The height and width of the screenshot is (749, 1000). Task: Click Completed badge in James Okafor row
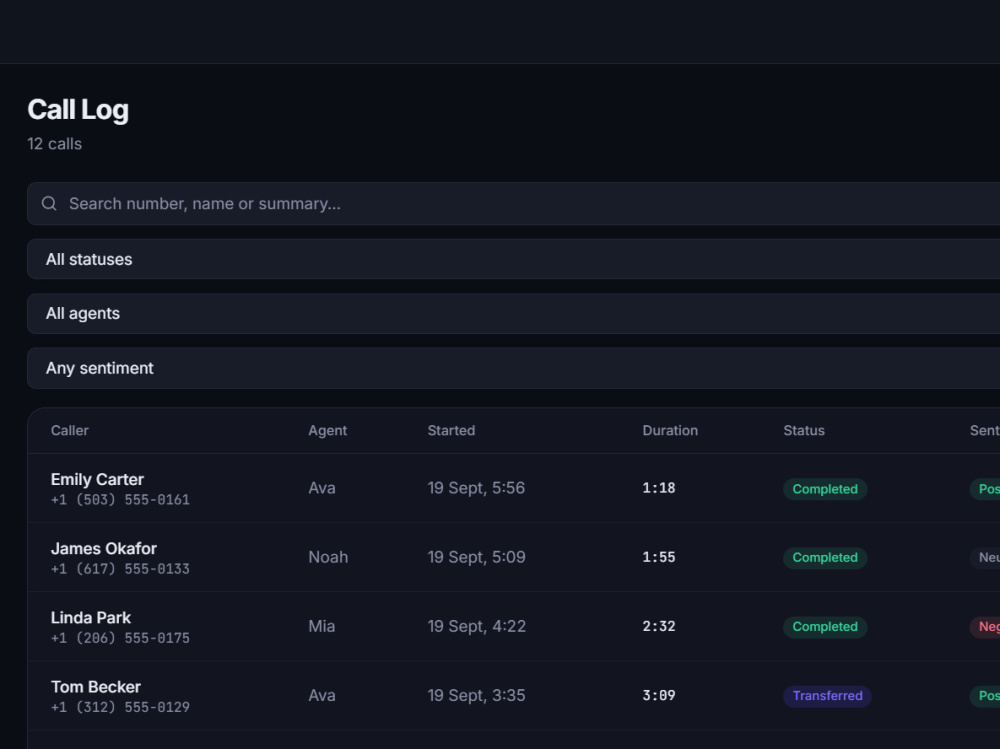(825, 558)
